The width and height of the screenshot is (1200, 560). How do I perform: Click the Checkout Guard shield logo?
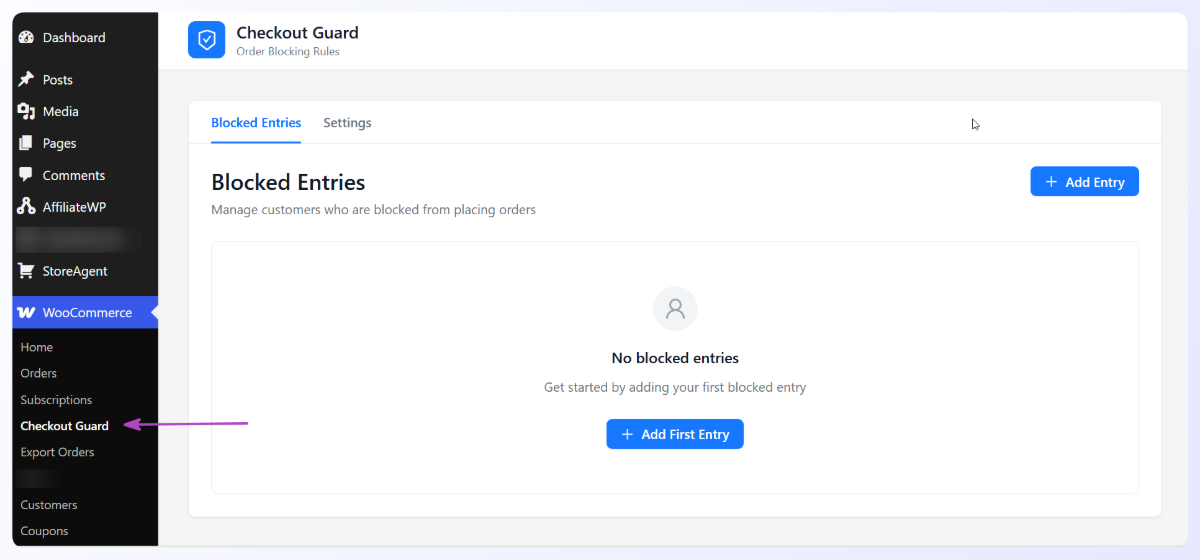207,40
